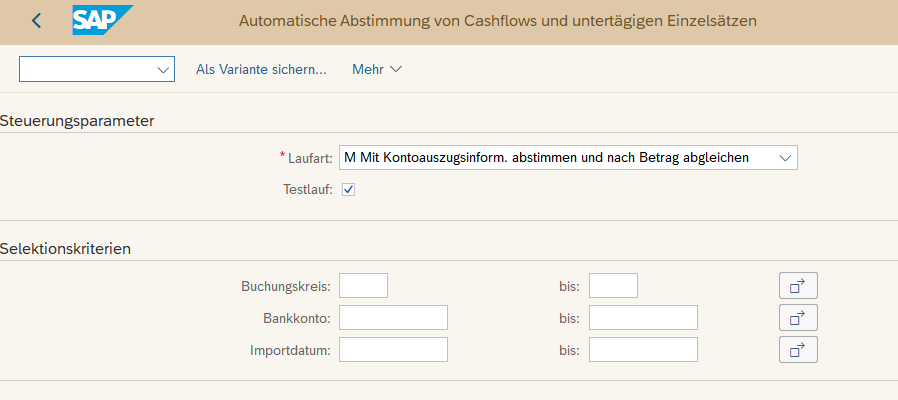Select the Importdatum from field
898x400 pixels.
pyautogui.click(x=393, y=350)
